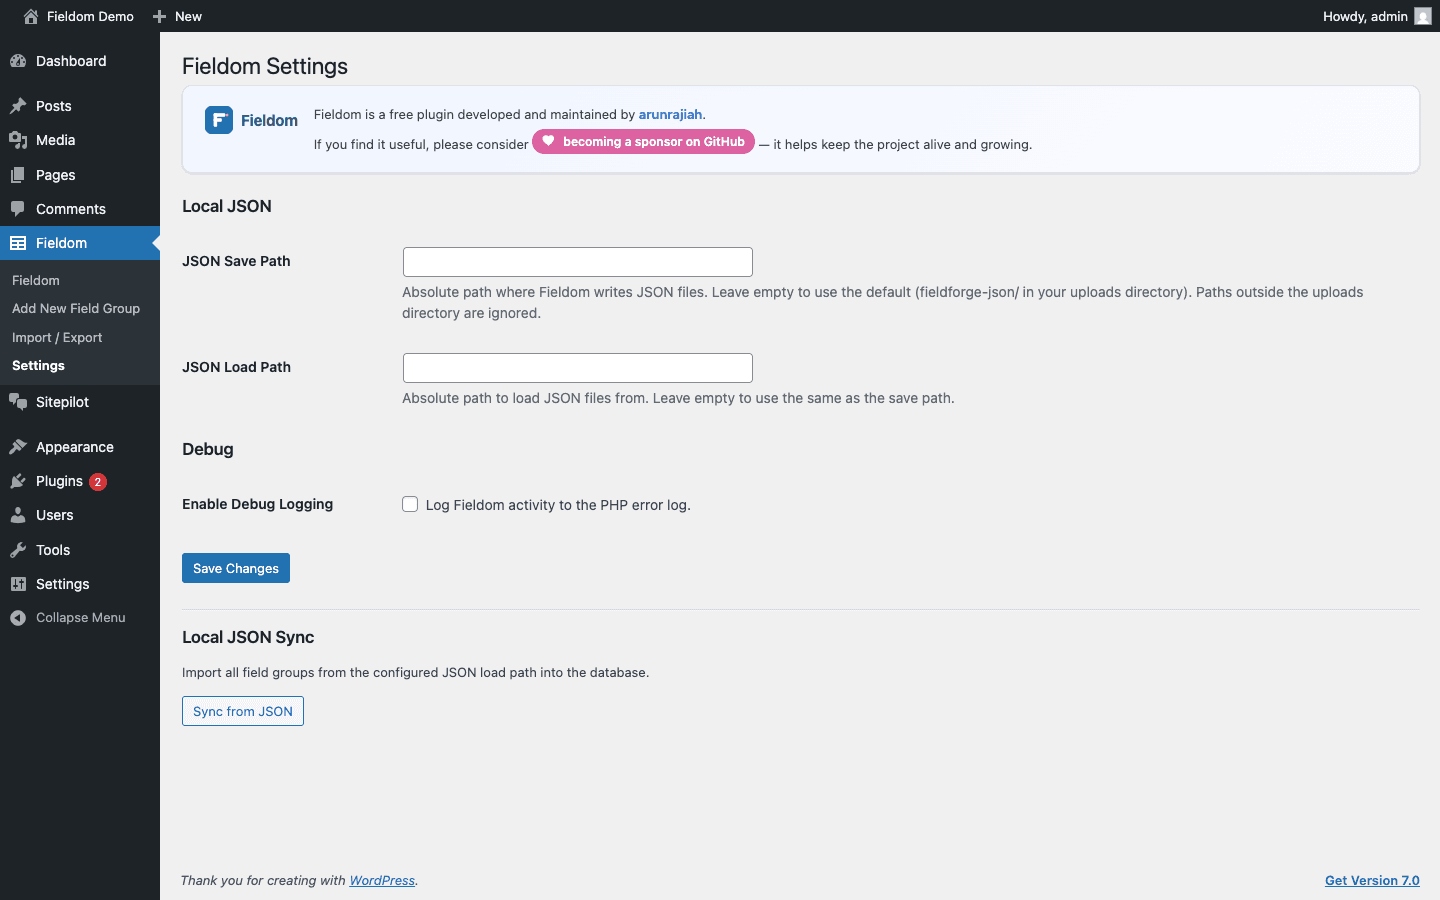Click the Appearance paintbrush icon
Screen dimensions: 1440x900
pos(18,447)
